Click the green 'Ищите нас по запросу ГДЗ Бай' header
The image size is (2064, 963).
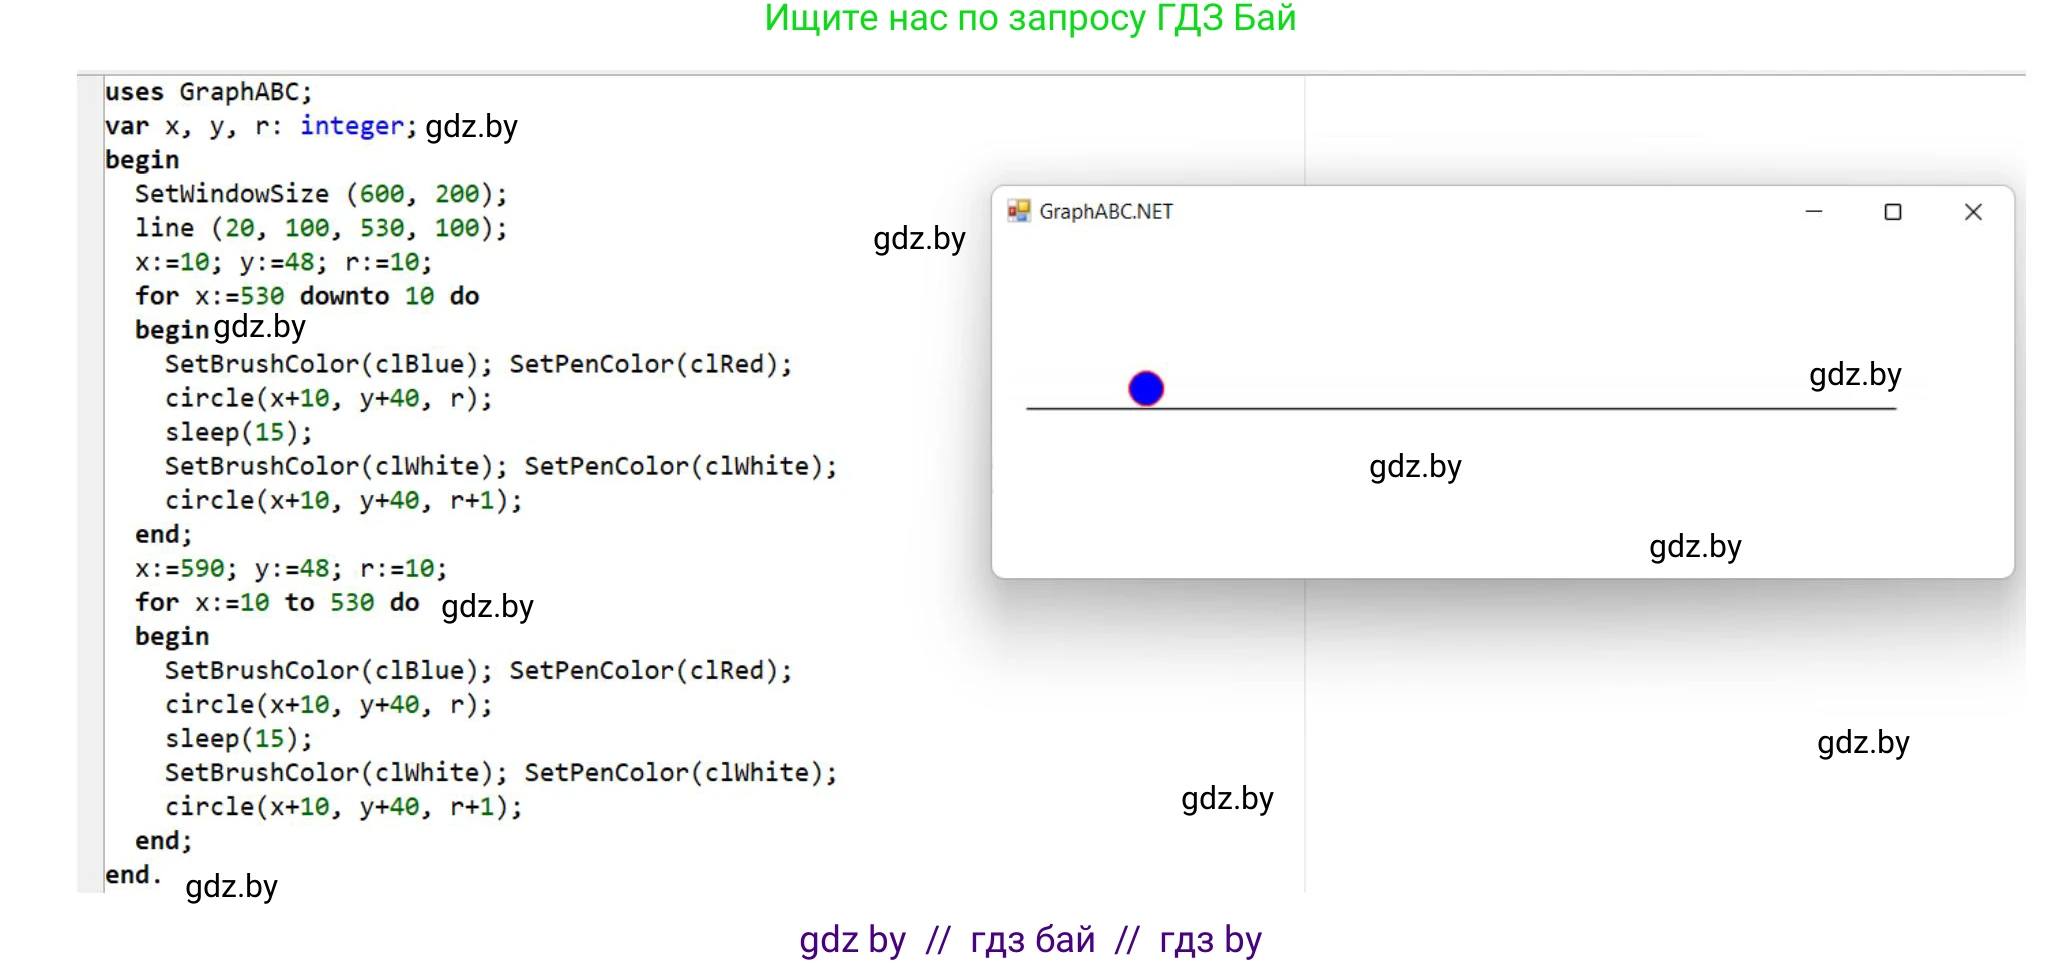click(1030, 18)
